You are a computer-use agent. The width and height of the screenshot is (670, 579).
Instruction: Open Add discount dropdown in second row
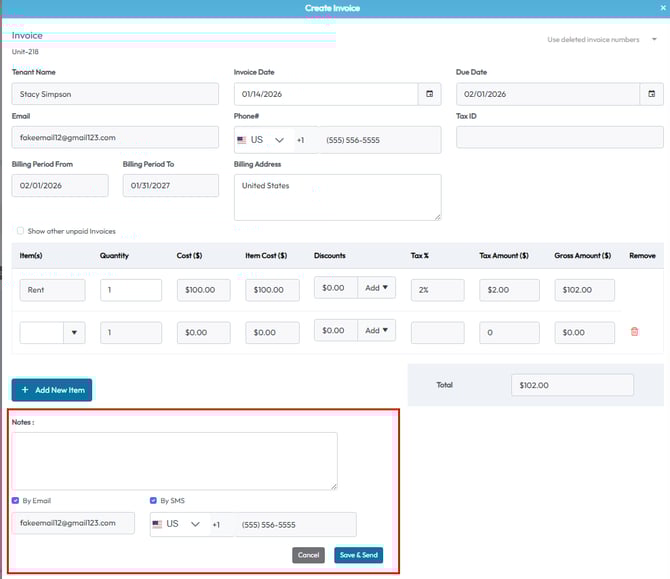(378, 330)
